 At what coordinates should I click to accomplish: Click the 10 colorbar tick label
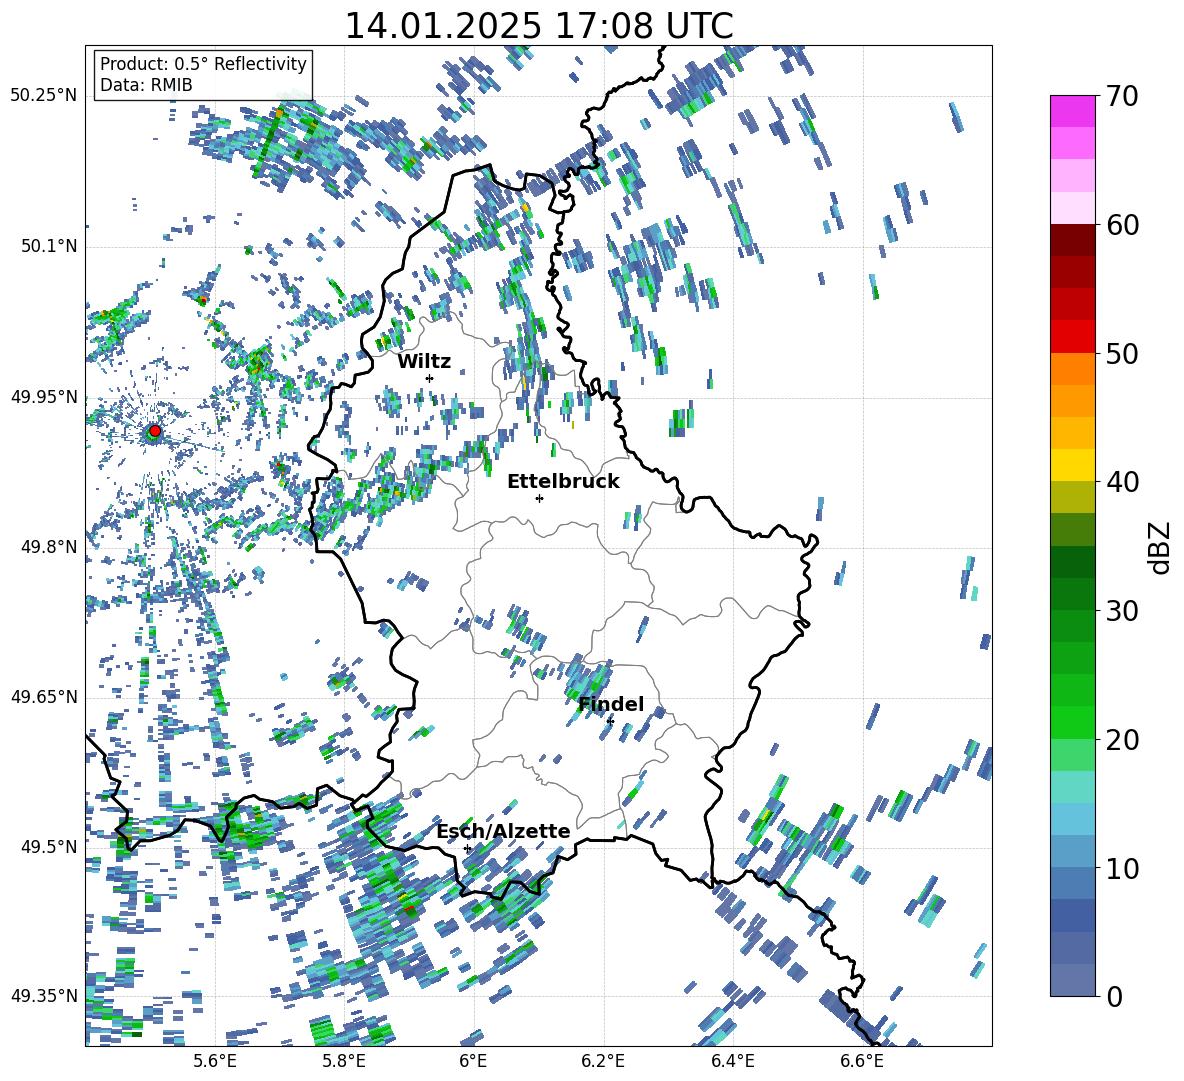tap(1123, 868)
